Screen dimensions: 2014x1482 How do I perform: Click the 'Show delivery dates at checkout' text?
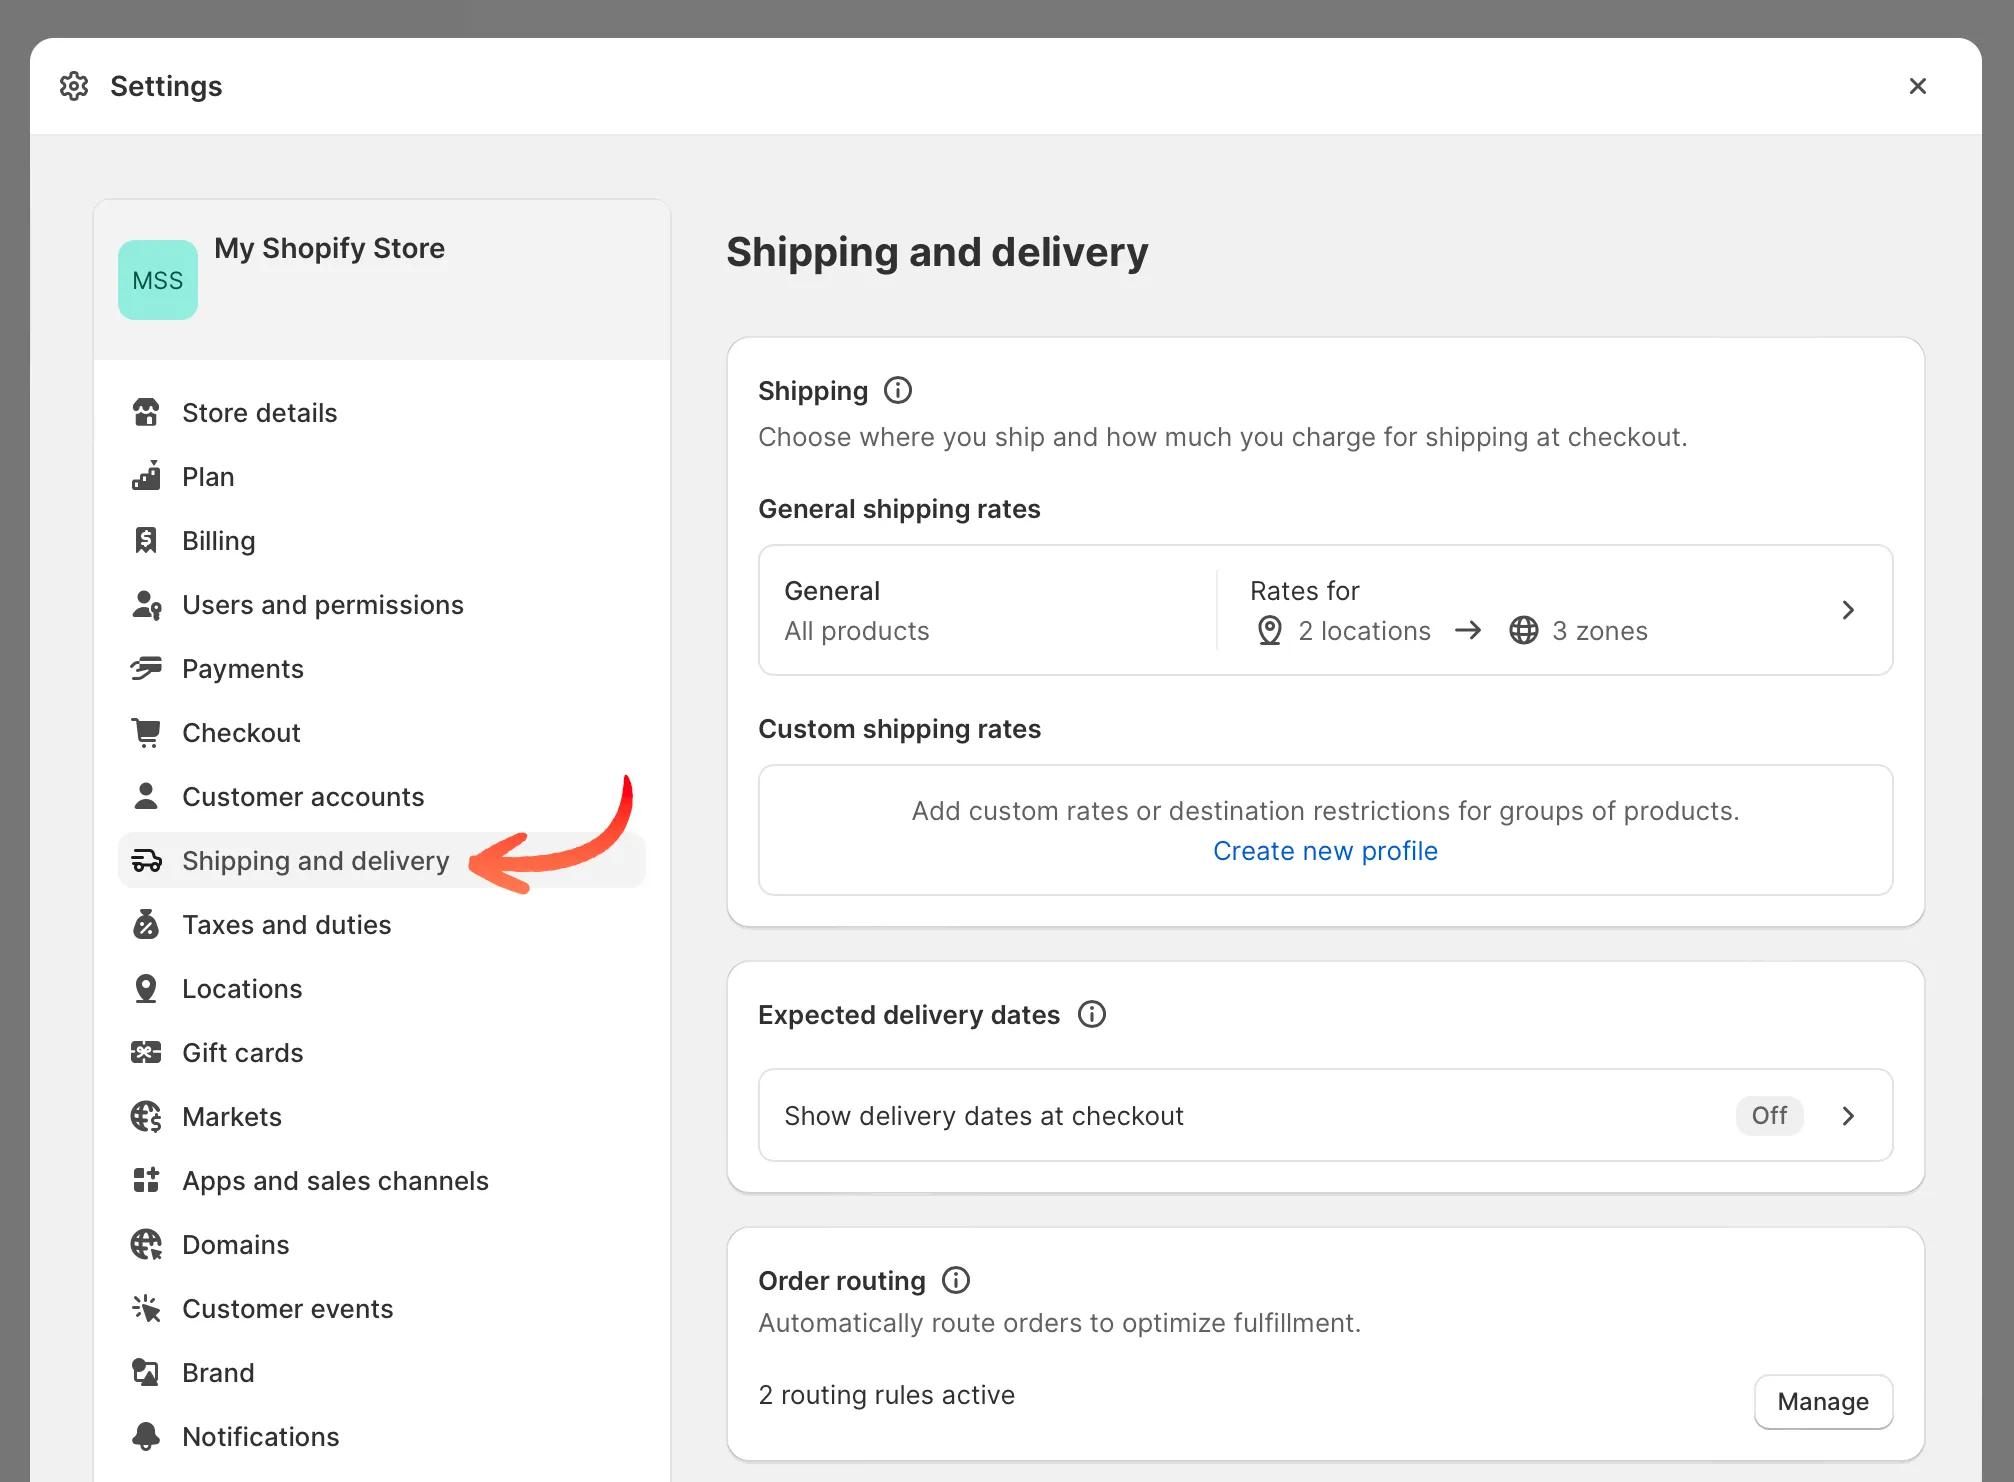point(984,1116)
